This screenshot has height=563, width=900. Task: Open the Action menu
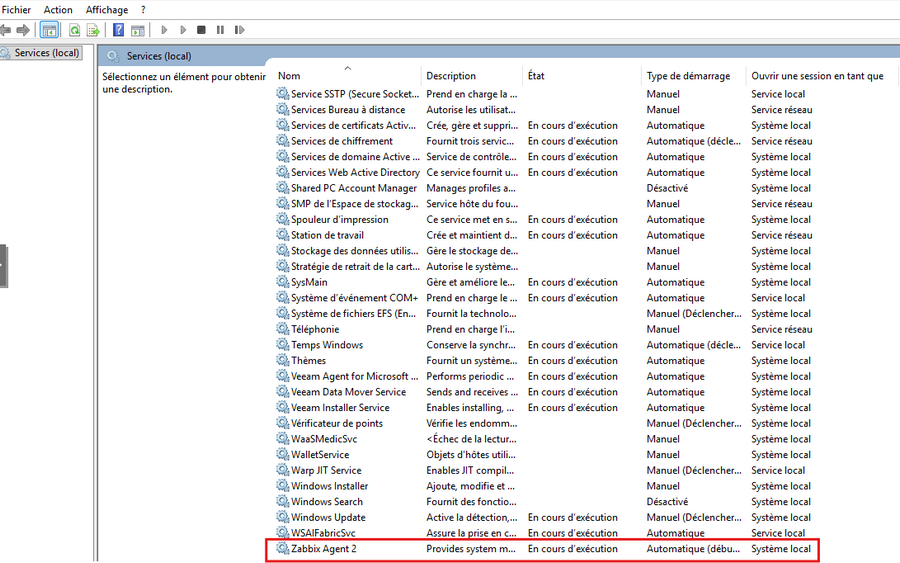coord(58,10)
